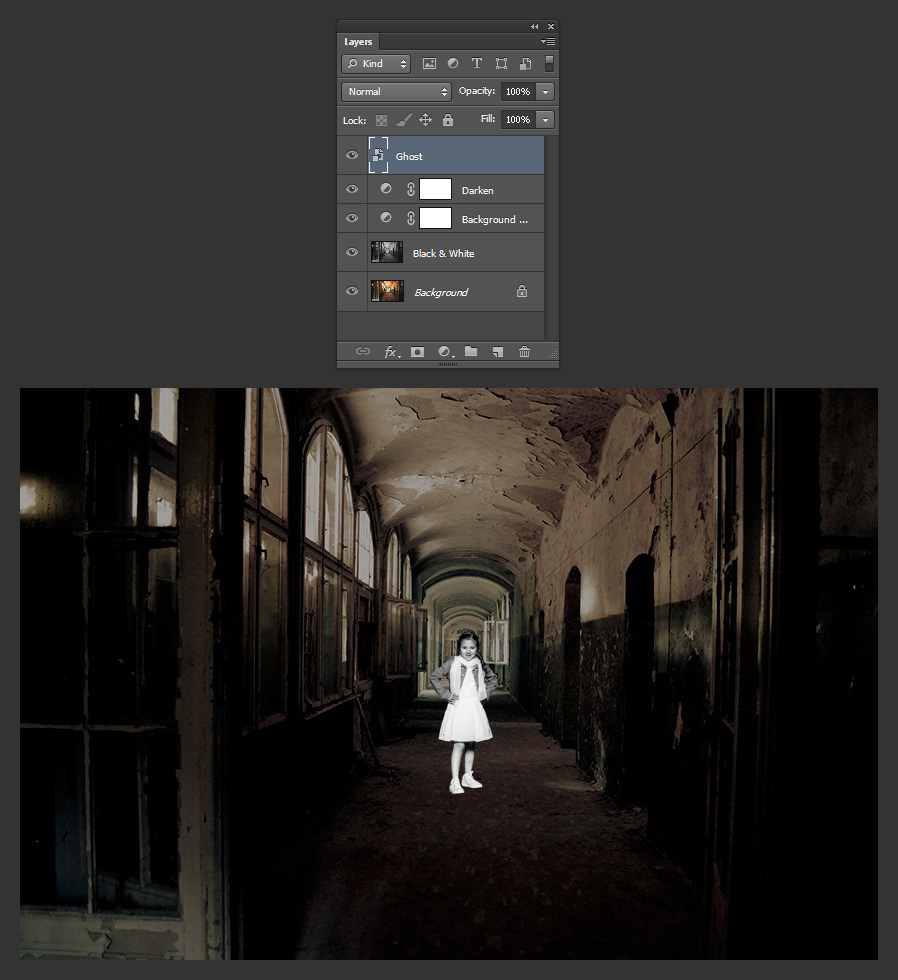Image resolution: width=898 pixels, height=980 pixels.
Task: Select the Black & White layer thumbnail
Action: pyautogui.click(x=387, y=252)
